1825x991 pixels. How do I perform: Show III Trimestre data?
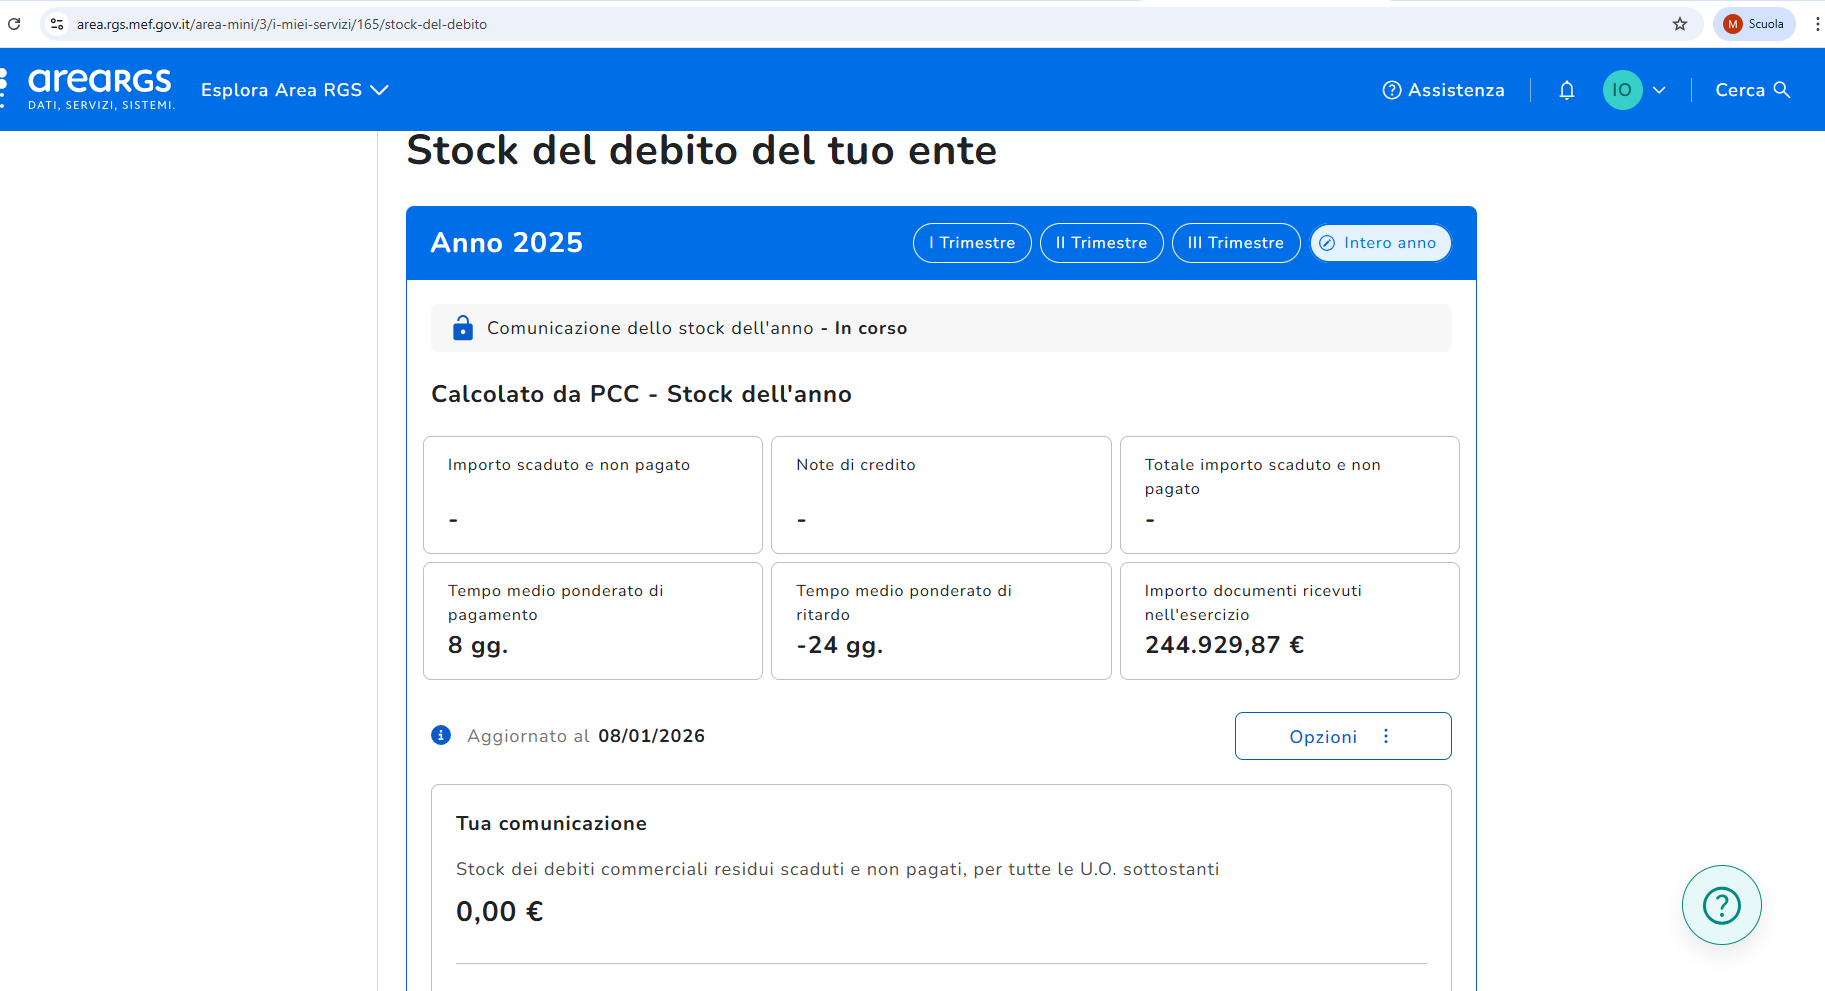(1235, 243)
